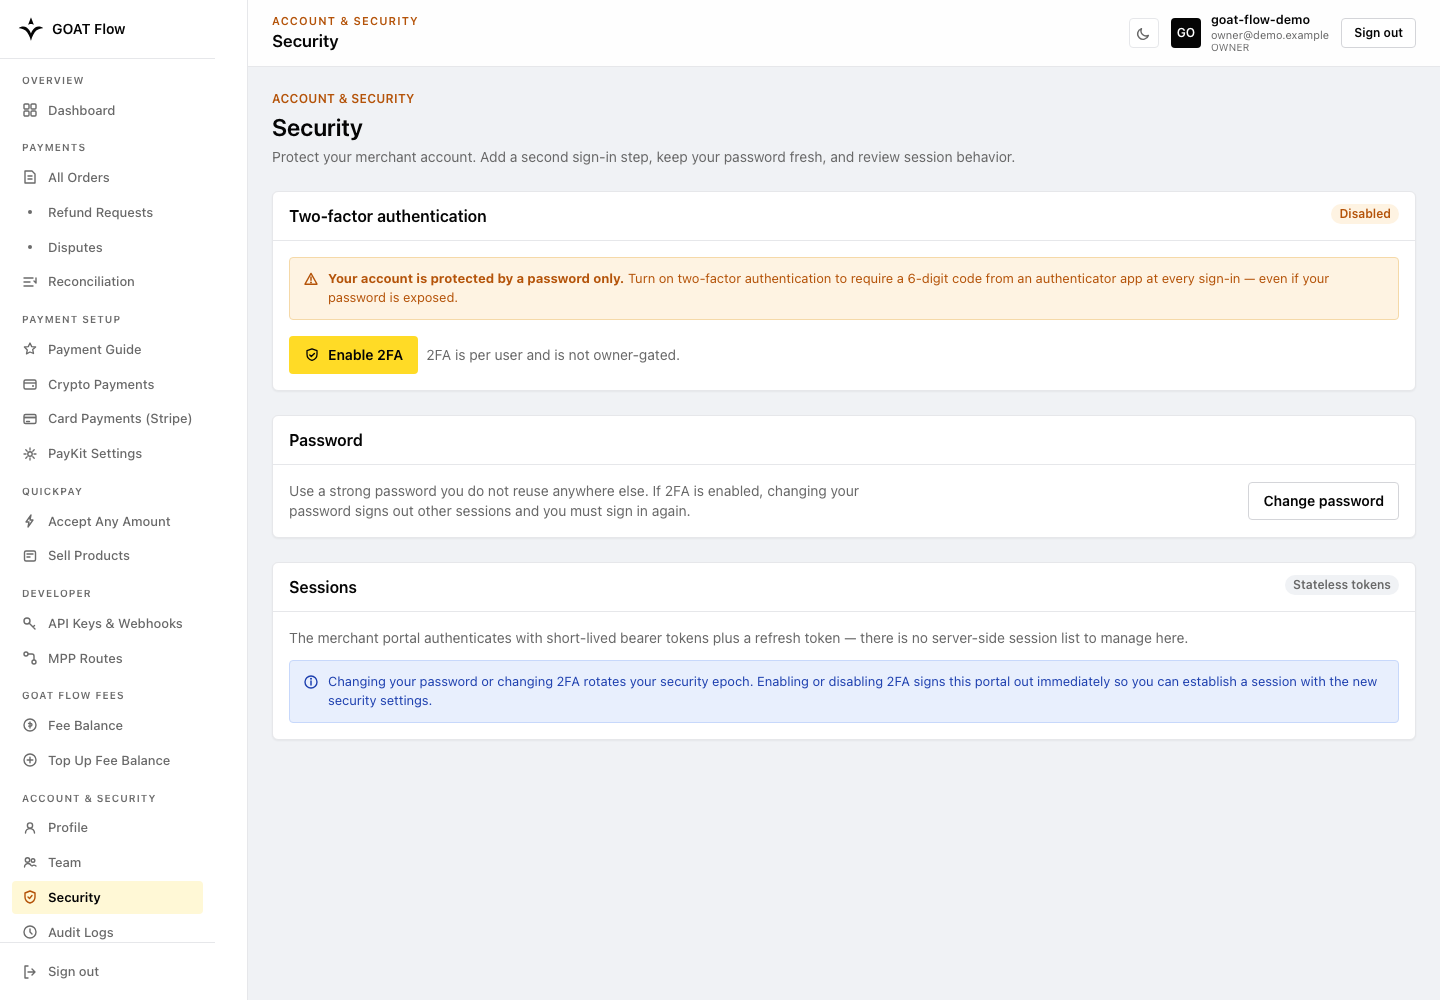Click the MPP Routes route icon
1440x1000 pixels.
coord(30,658)
